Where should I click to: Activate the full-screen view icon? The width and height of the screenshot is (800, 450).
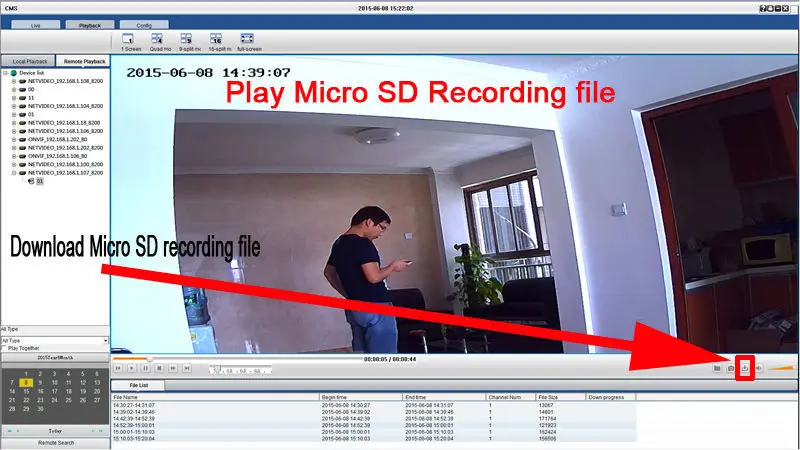tap(247, 39)
